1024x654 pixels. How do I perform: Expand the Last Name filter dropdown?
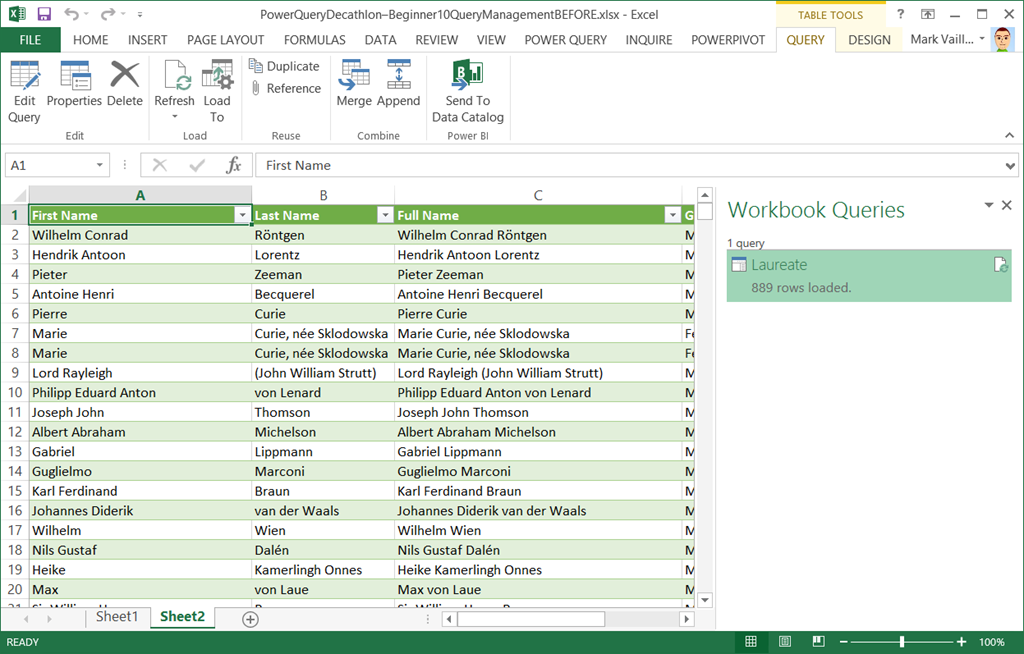384,215
